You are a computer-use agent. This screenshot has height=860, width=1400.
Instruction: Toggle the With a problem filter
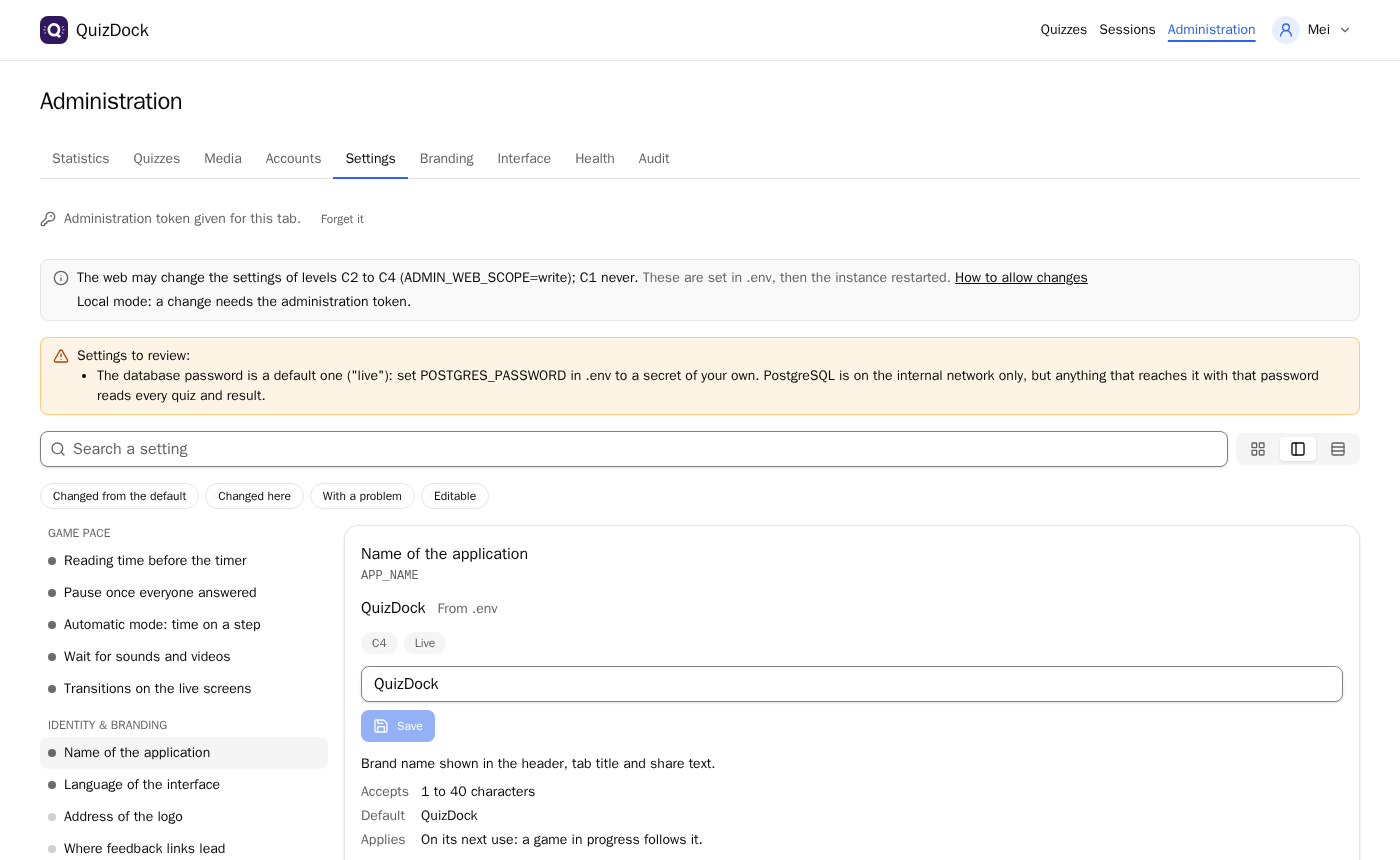click(362, 496)
